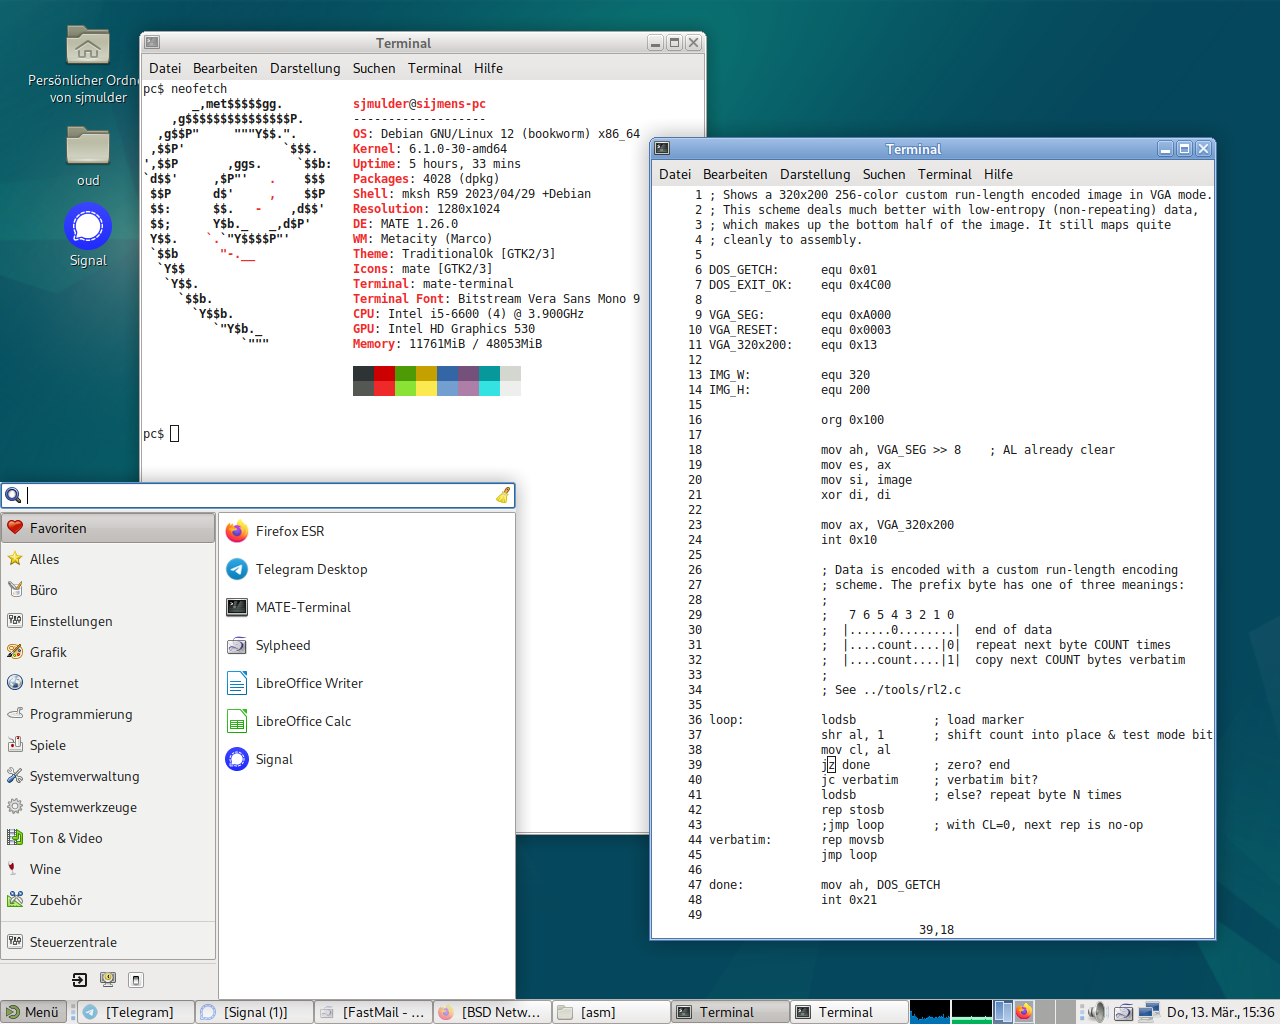This screenshot has width=1280, height=1024.
Task: Open Telegram Desktop from the favorites menu
Action: click(x=310, y=569)
